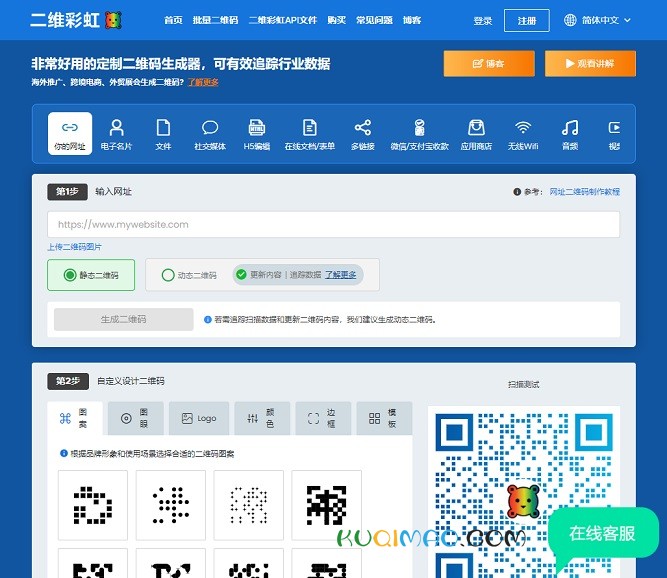The image size is (667, 578).
Task: Switch to the 颜色 color tab
Action: click(x=262, y=418)
